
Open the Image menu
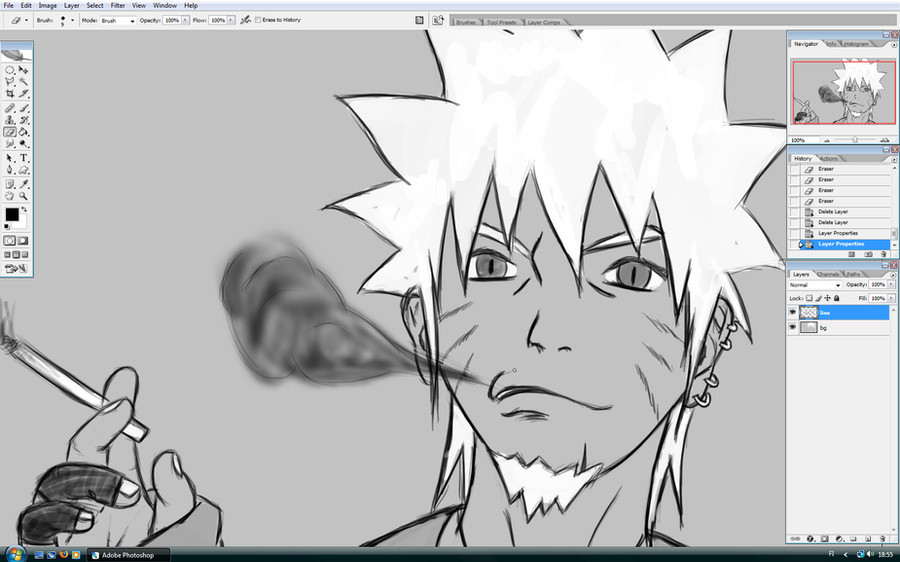[x=48, y=5]
